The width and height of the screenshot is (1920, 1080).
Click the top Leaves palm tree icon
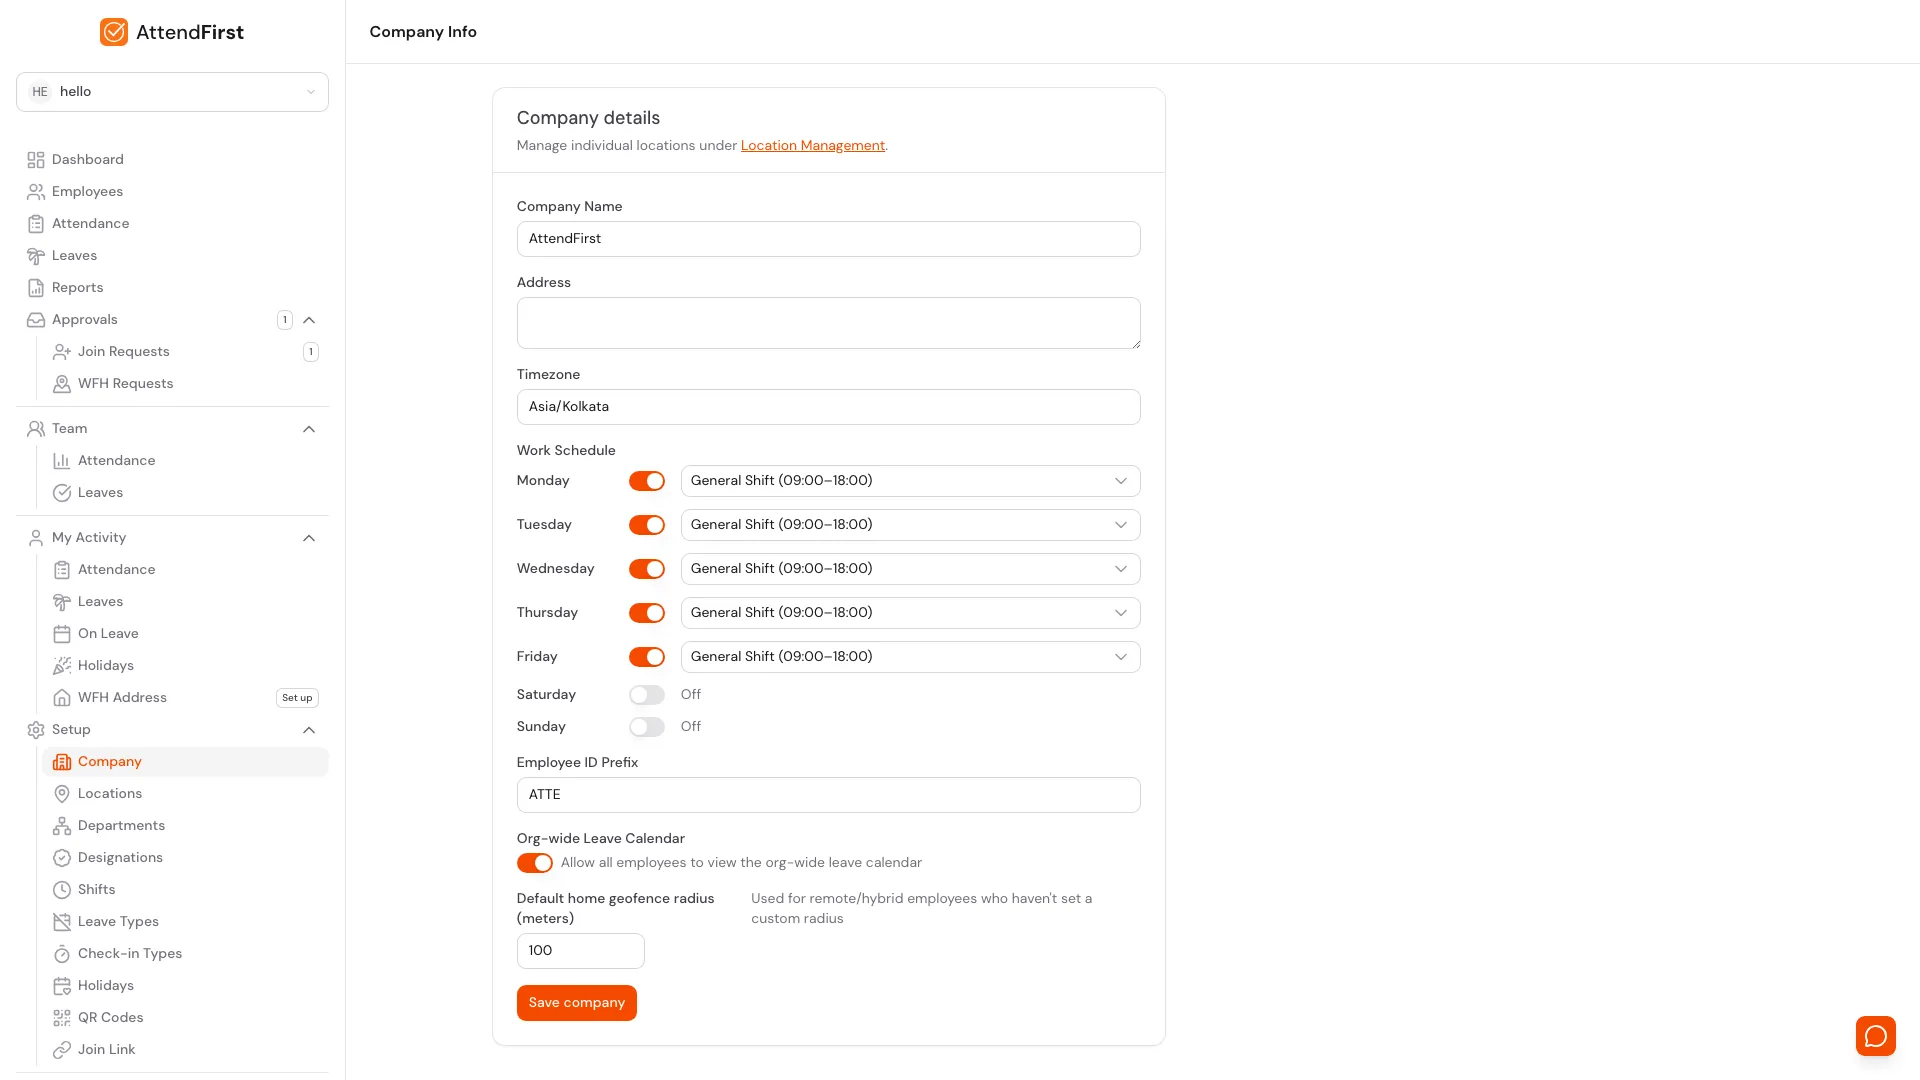(x=36, y=256)
